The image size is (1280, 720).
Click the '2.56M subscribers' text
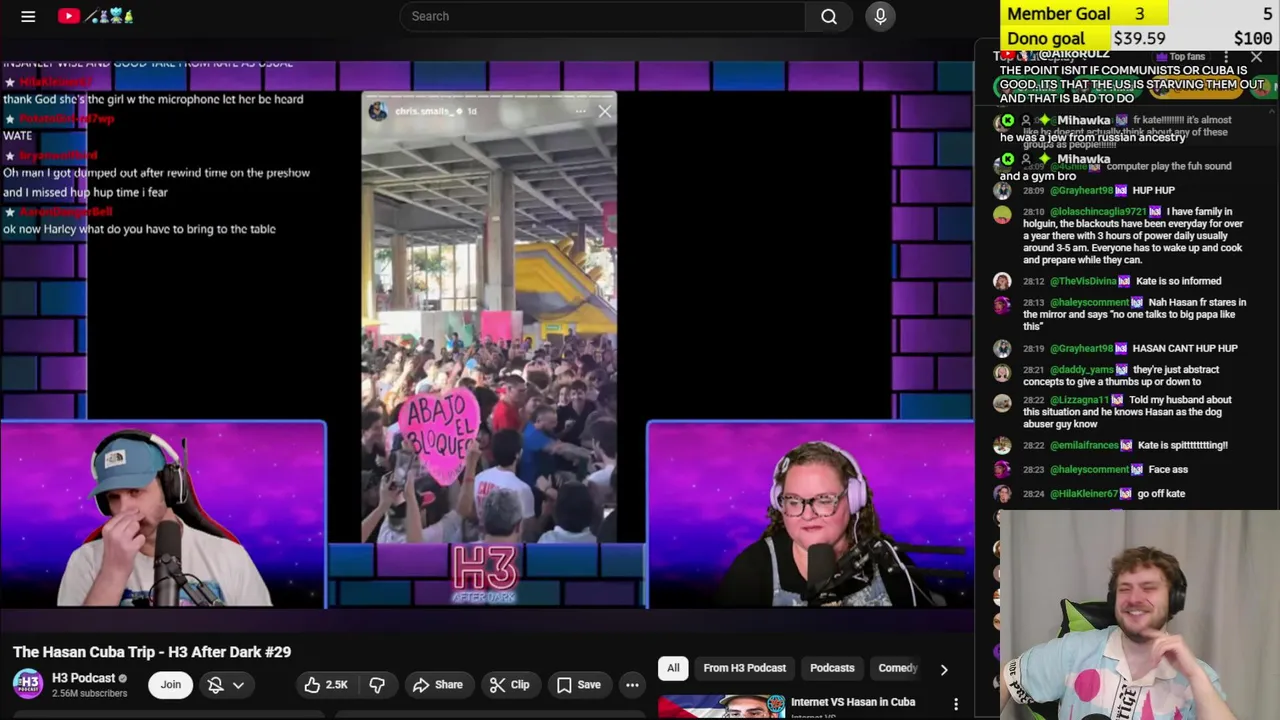pos(89,694)
